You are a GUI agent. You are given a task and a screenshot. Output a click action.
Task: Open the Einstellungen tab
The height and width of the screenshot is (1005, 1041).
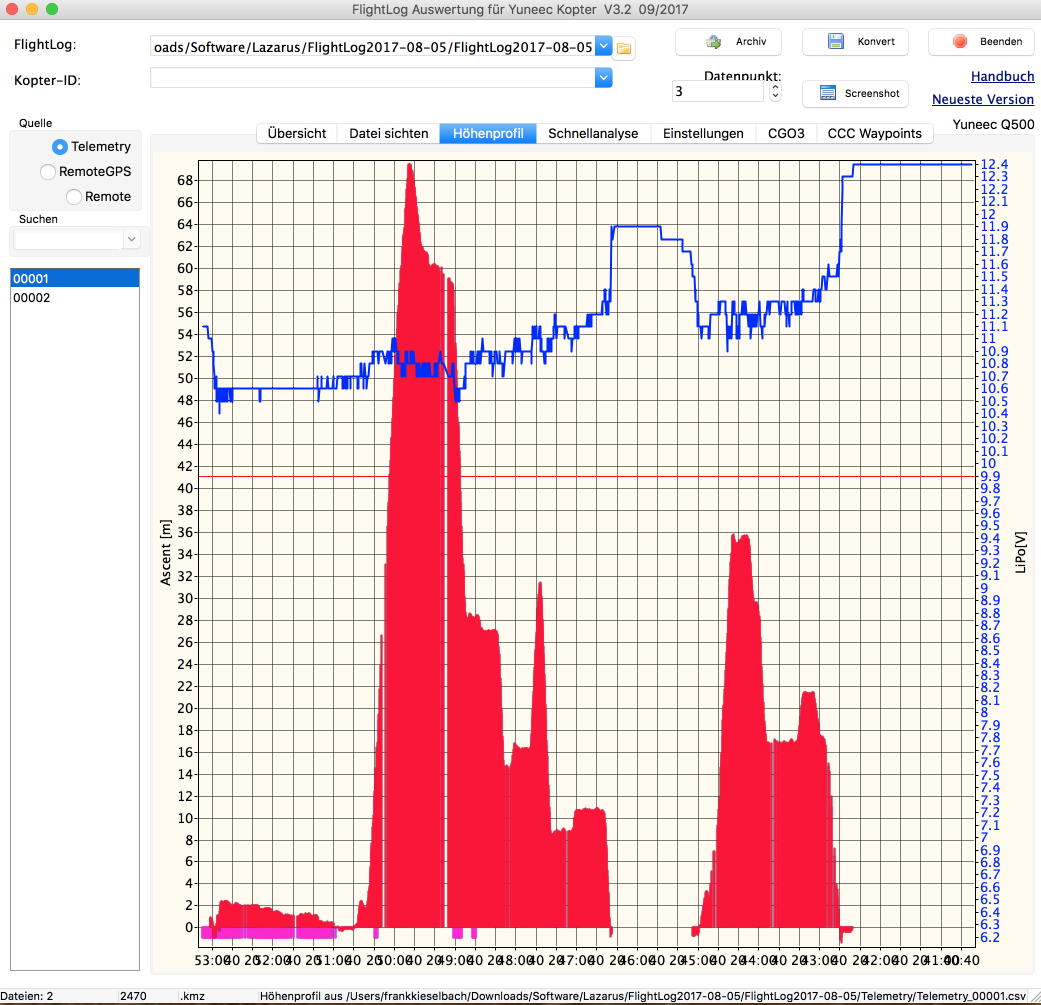(703, 133)
